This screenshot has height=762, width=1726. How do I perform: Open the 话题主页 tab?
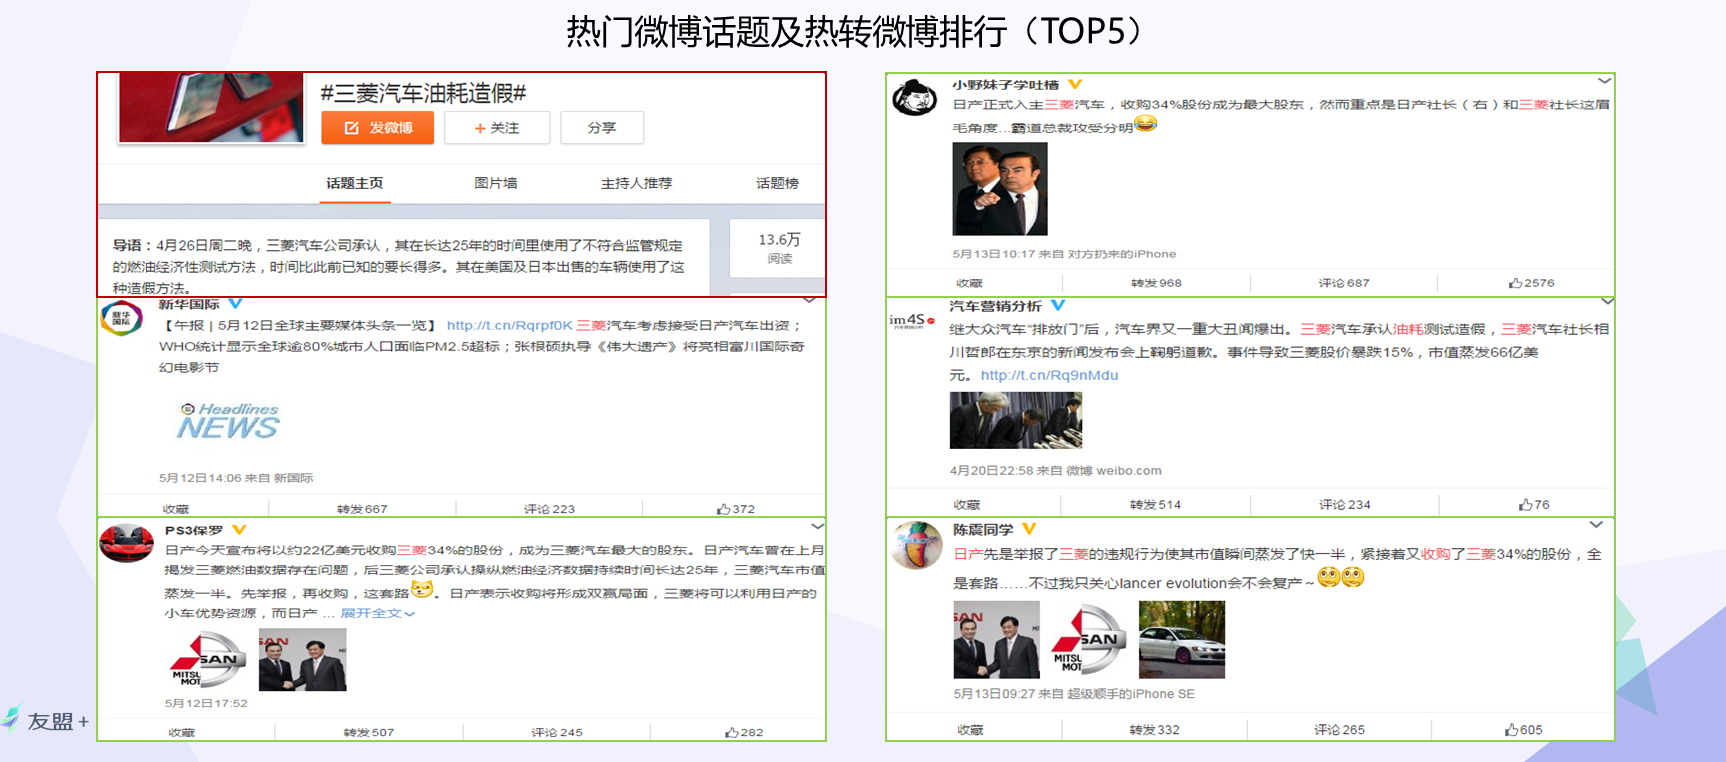pos(354,183)
